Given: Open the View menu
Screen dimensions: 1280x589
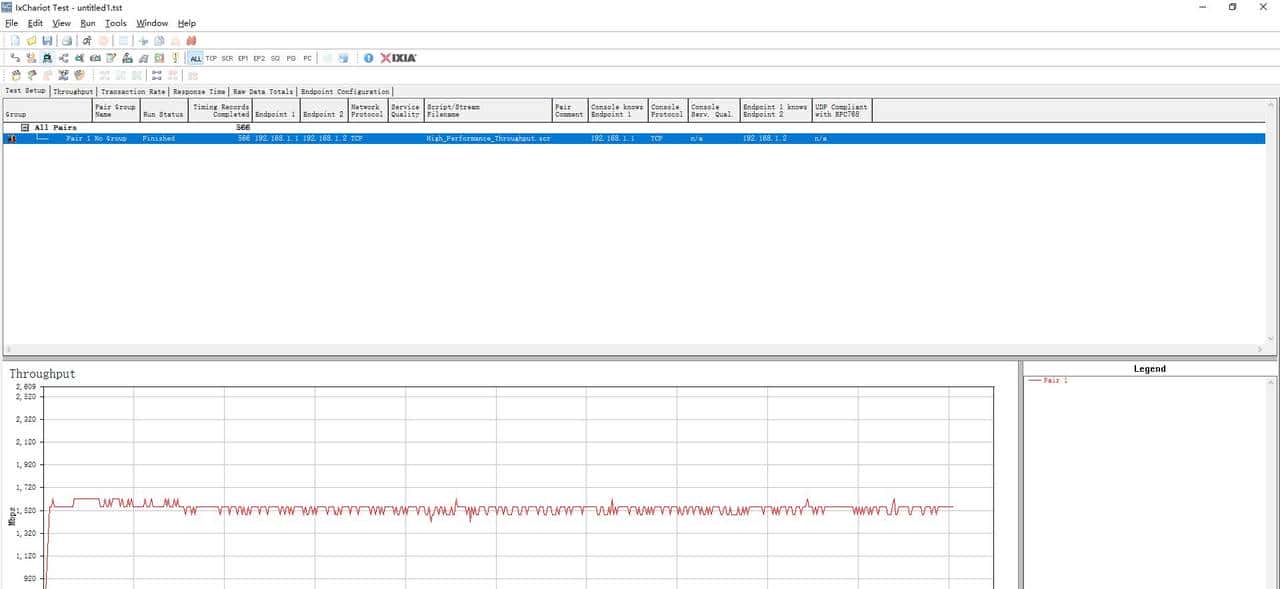Looking at the screenshot, I should pyautogui.click(x=61, y=23).
